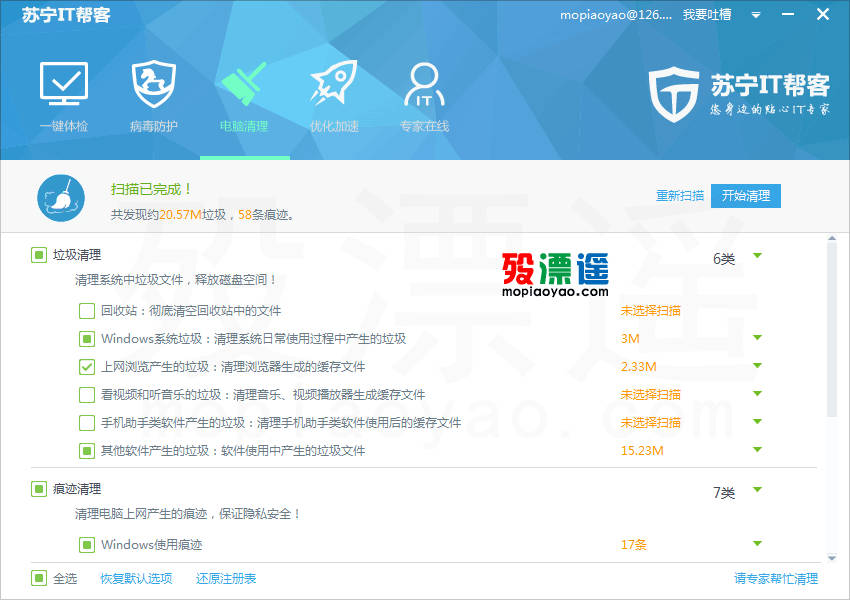Collapse the 垃圾清理 6类 section arrow
The image size is (850, 600).
pyautogui.click(x=758, y=255)
